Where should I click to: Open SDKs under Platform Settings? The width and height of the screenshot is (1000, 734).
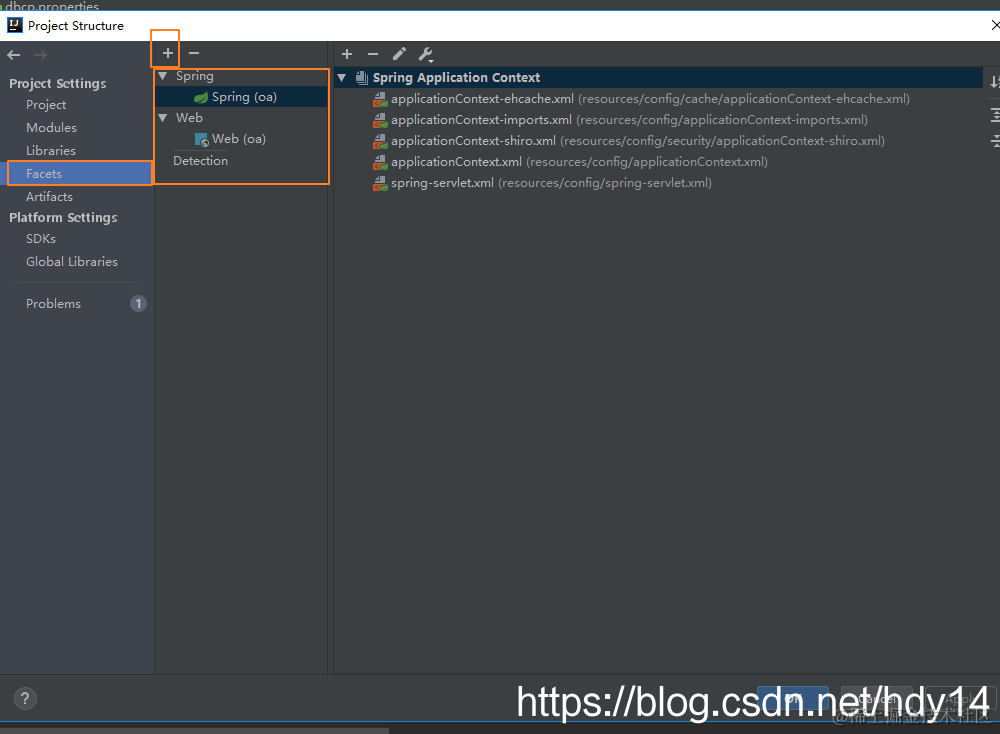[41, 239]
